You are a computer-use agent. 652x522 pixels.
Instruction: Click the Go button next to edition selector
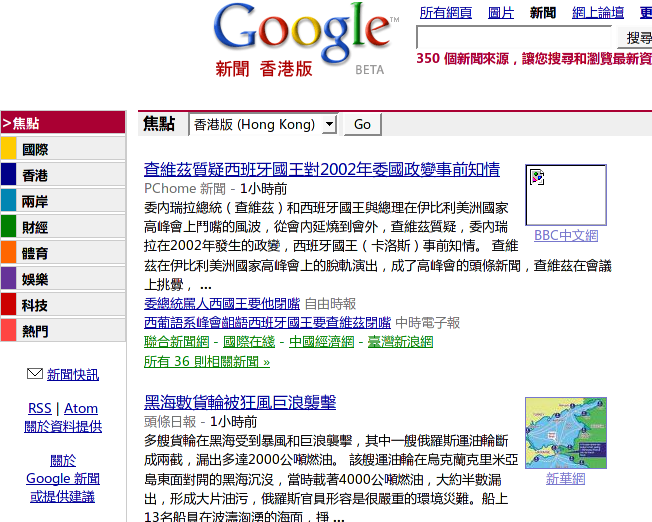pos(362,124)
